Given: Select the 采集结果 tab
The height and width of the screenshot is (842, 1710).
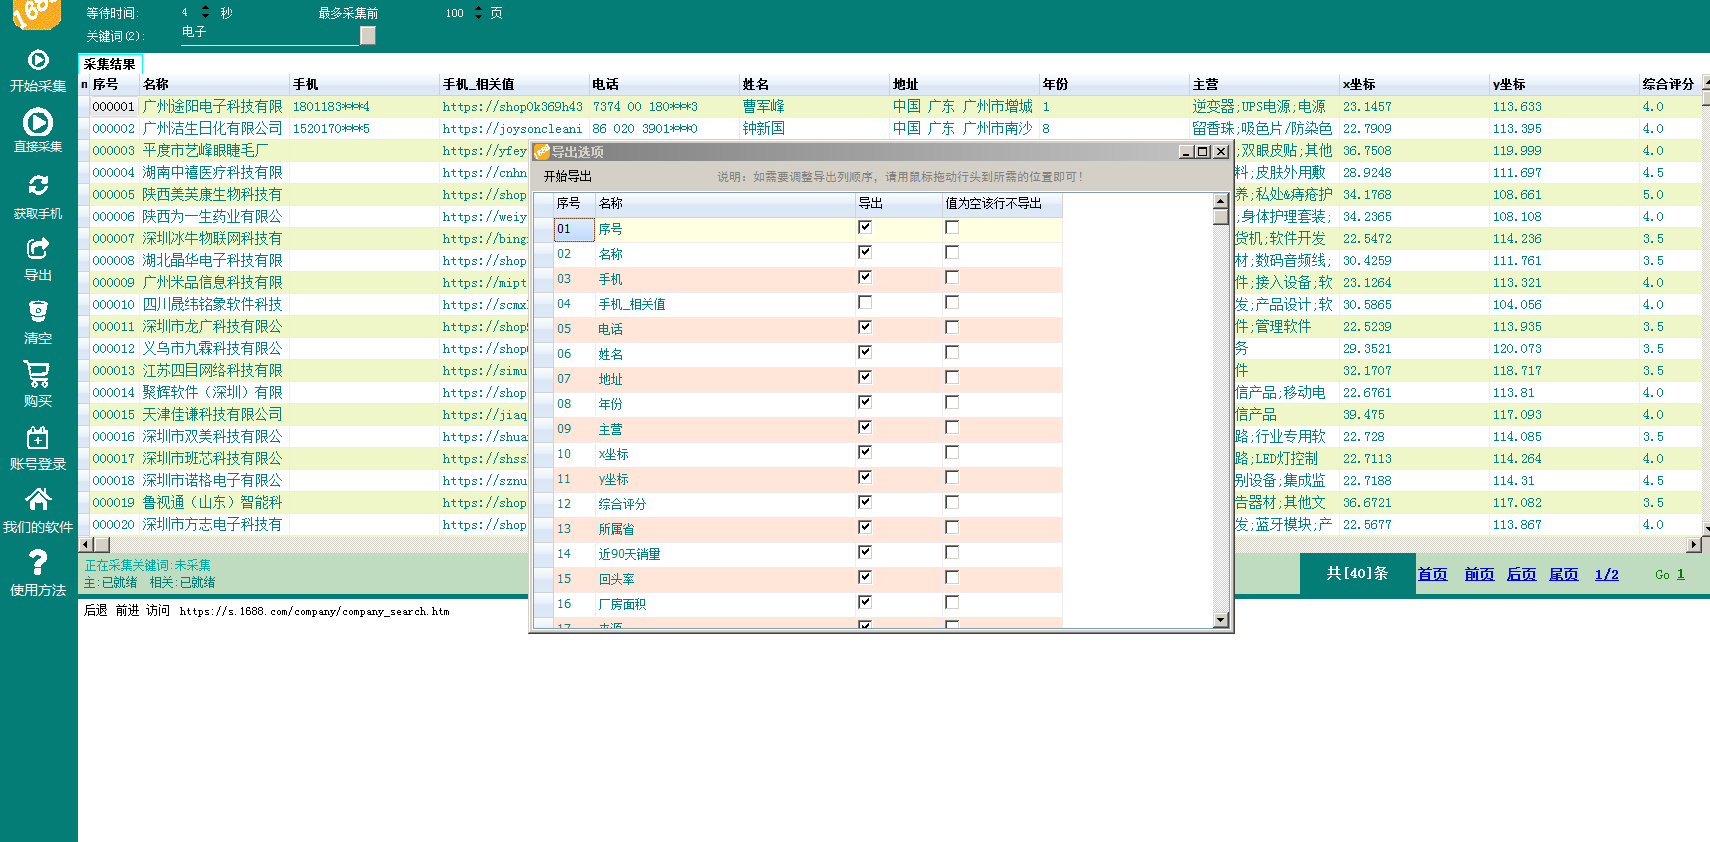Looking at the screenshot, I should pyautogui.click(x=110, y=64).
